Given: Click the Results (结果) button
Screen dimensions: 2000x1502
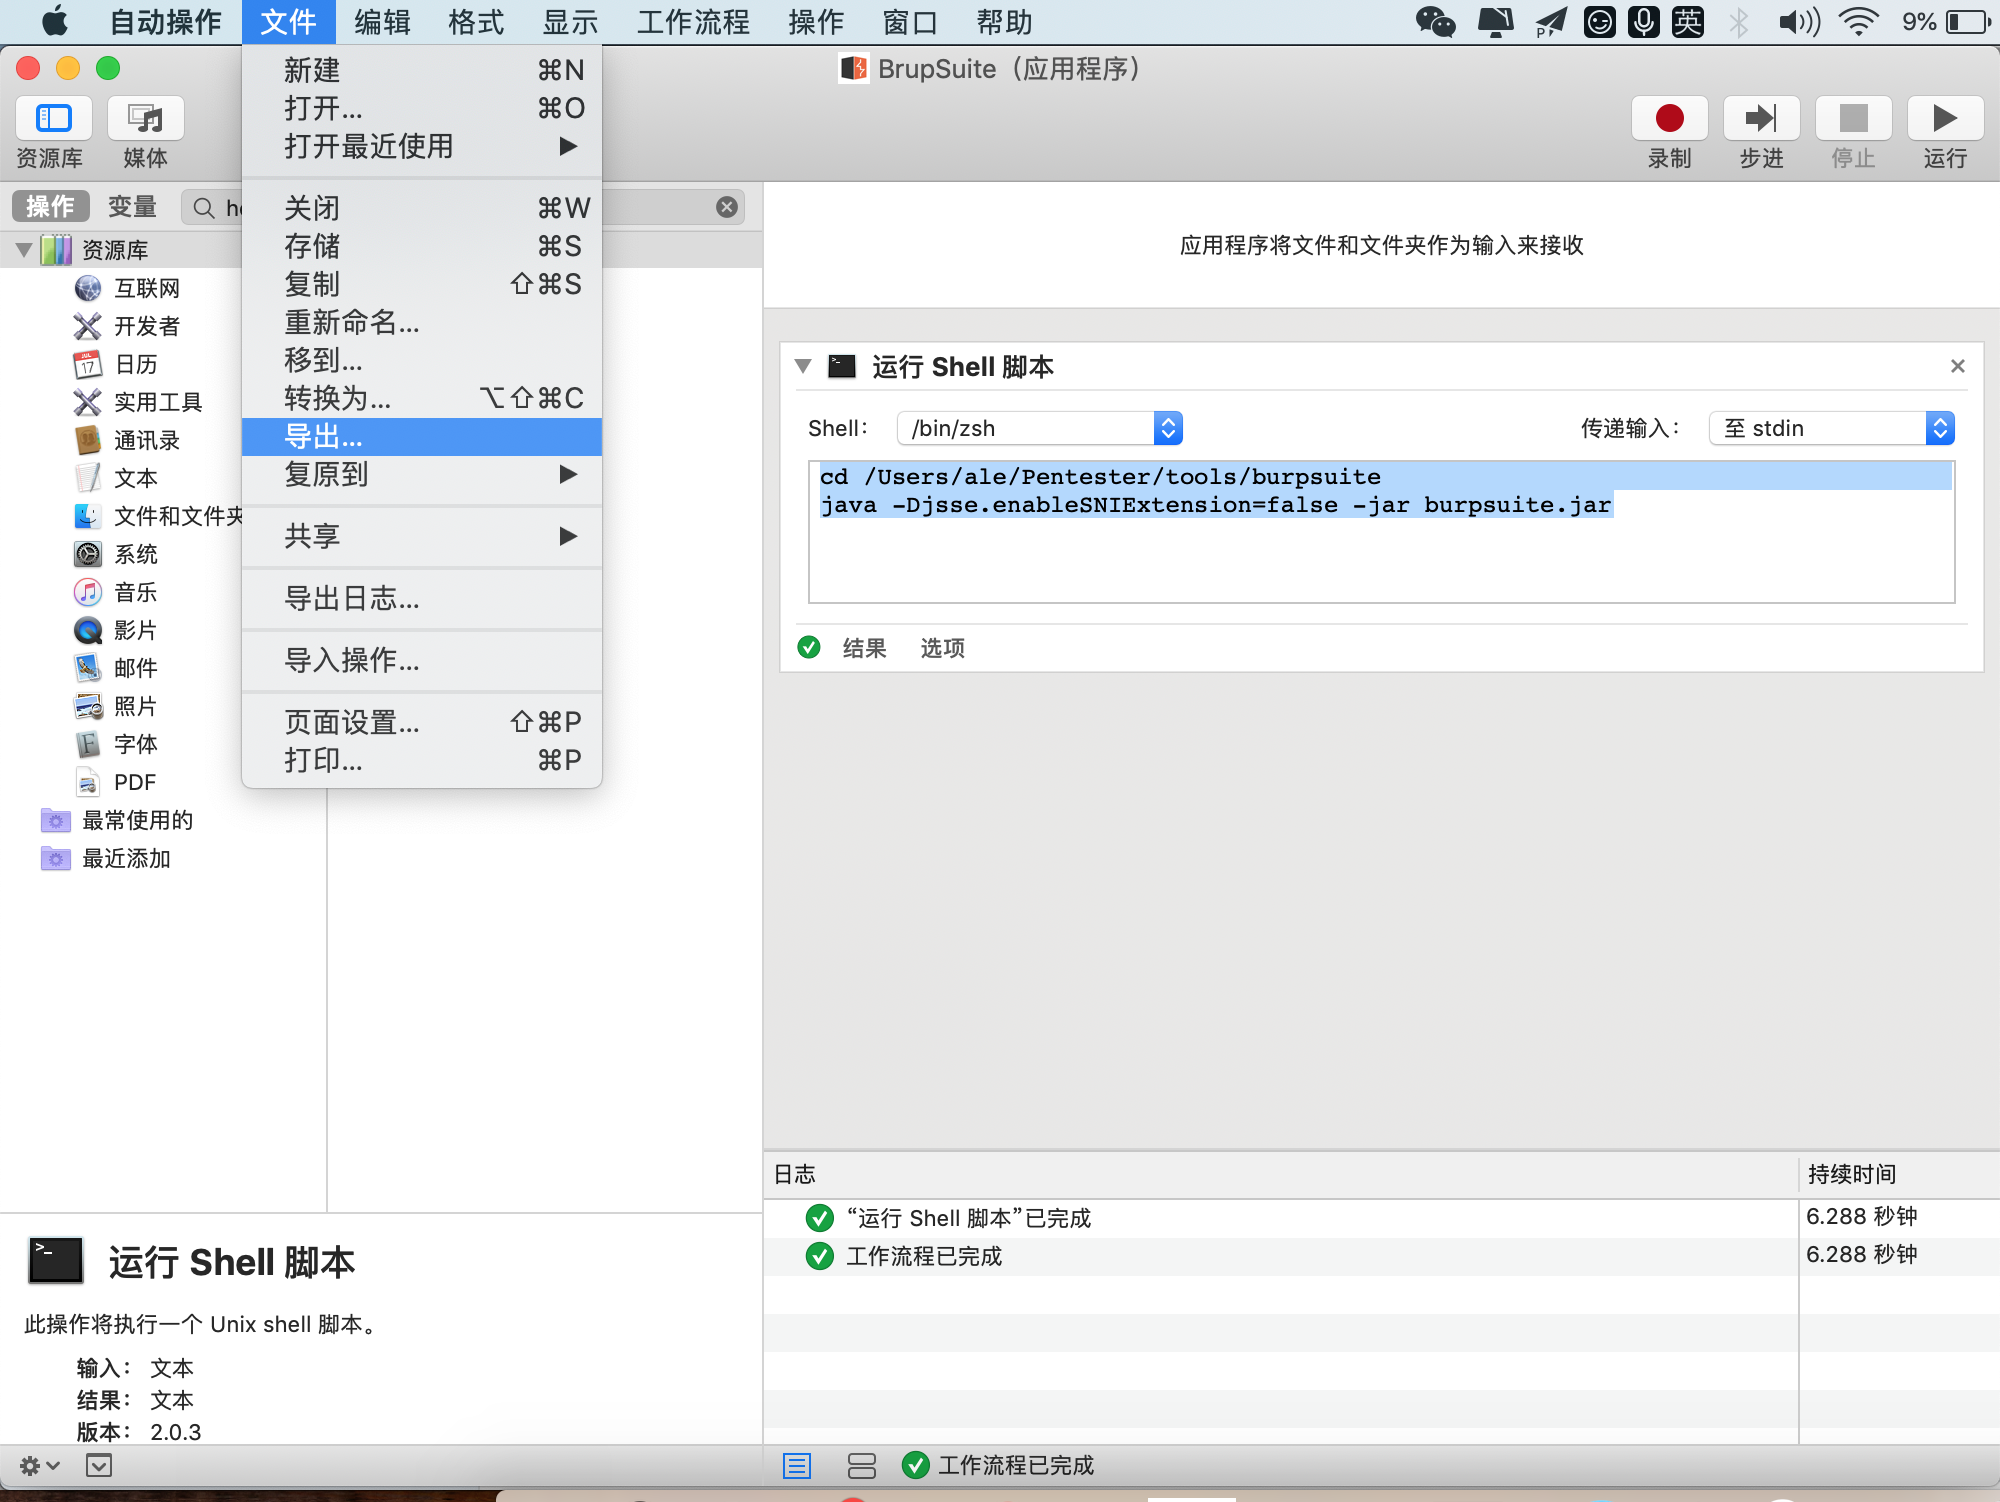Looking at the screenshot, I should tap(864, 649).
